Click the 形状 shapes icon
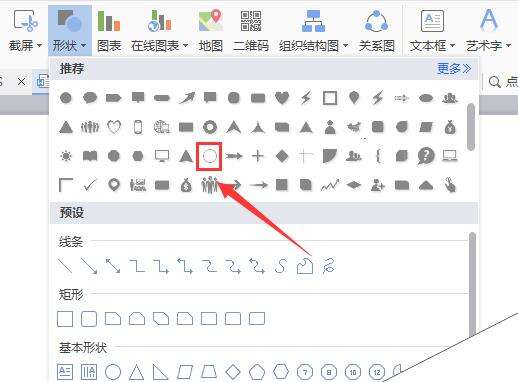This screenshot has height=382, width=518. point(69,22)
